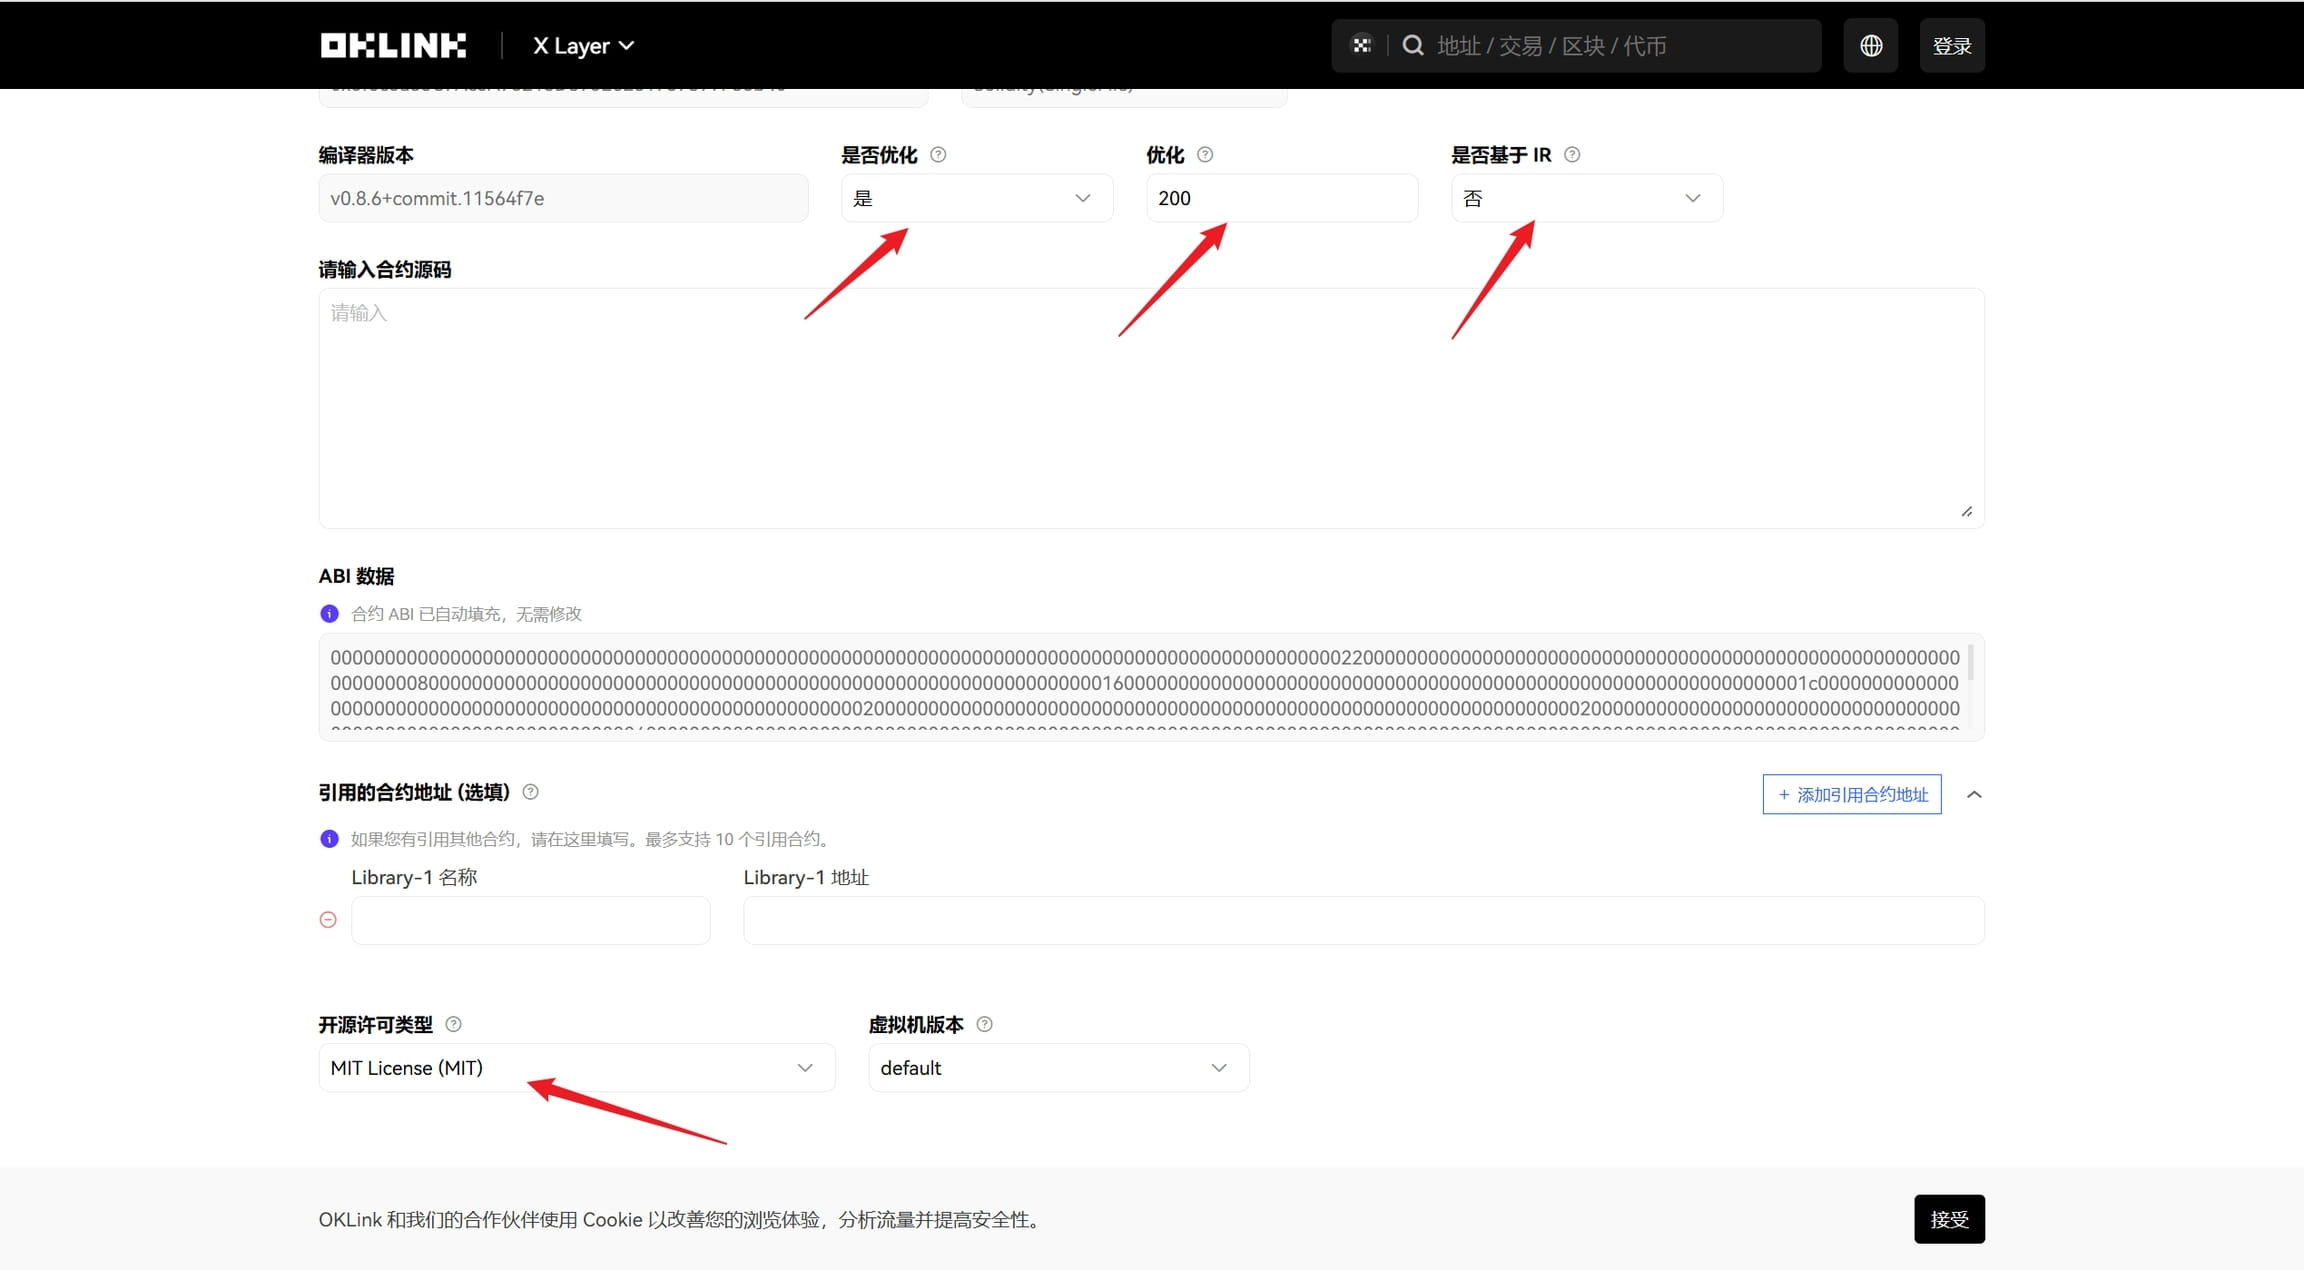
Task: Remove Library-1 with red minus icon
Action: (x=328, y=920)
